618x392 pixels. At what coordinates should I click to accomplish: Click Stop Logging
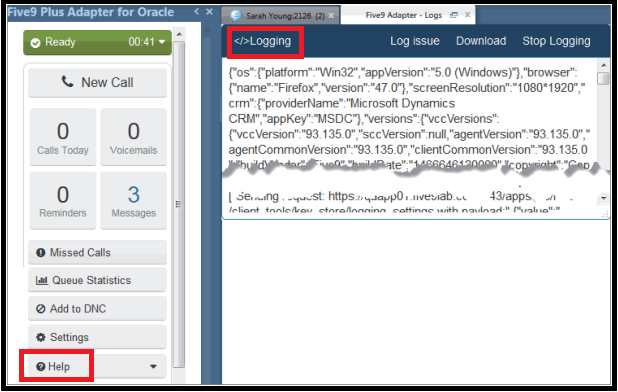(556, 41)
